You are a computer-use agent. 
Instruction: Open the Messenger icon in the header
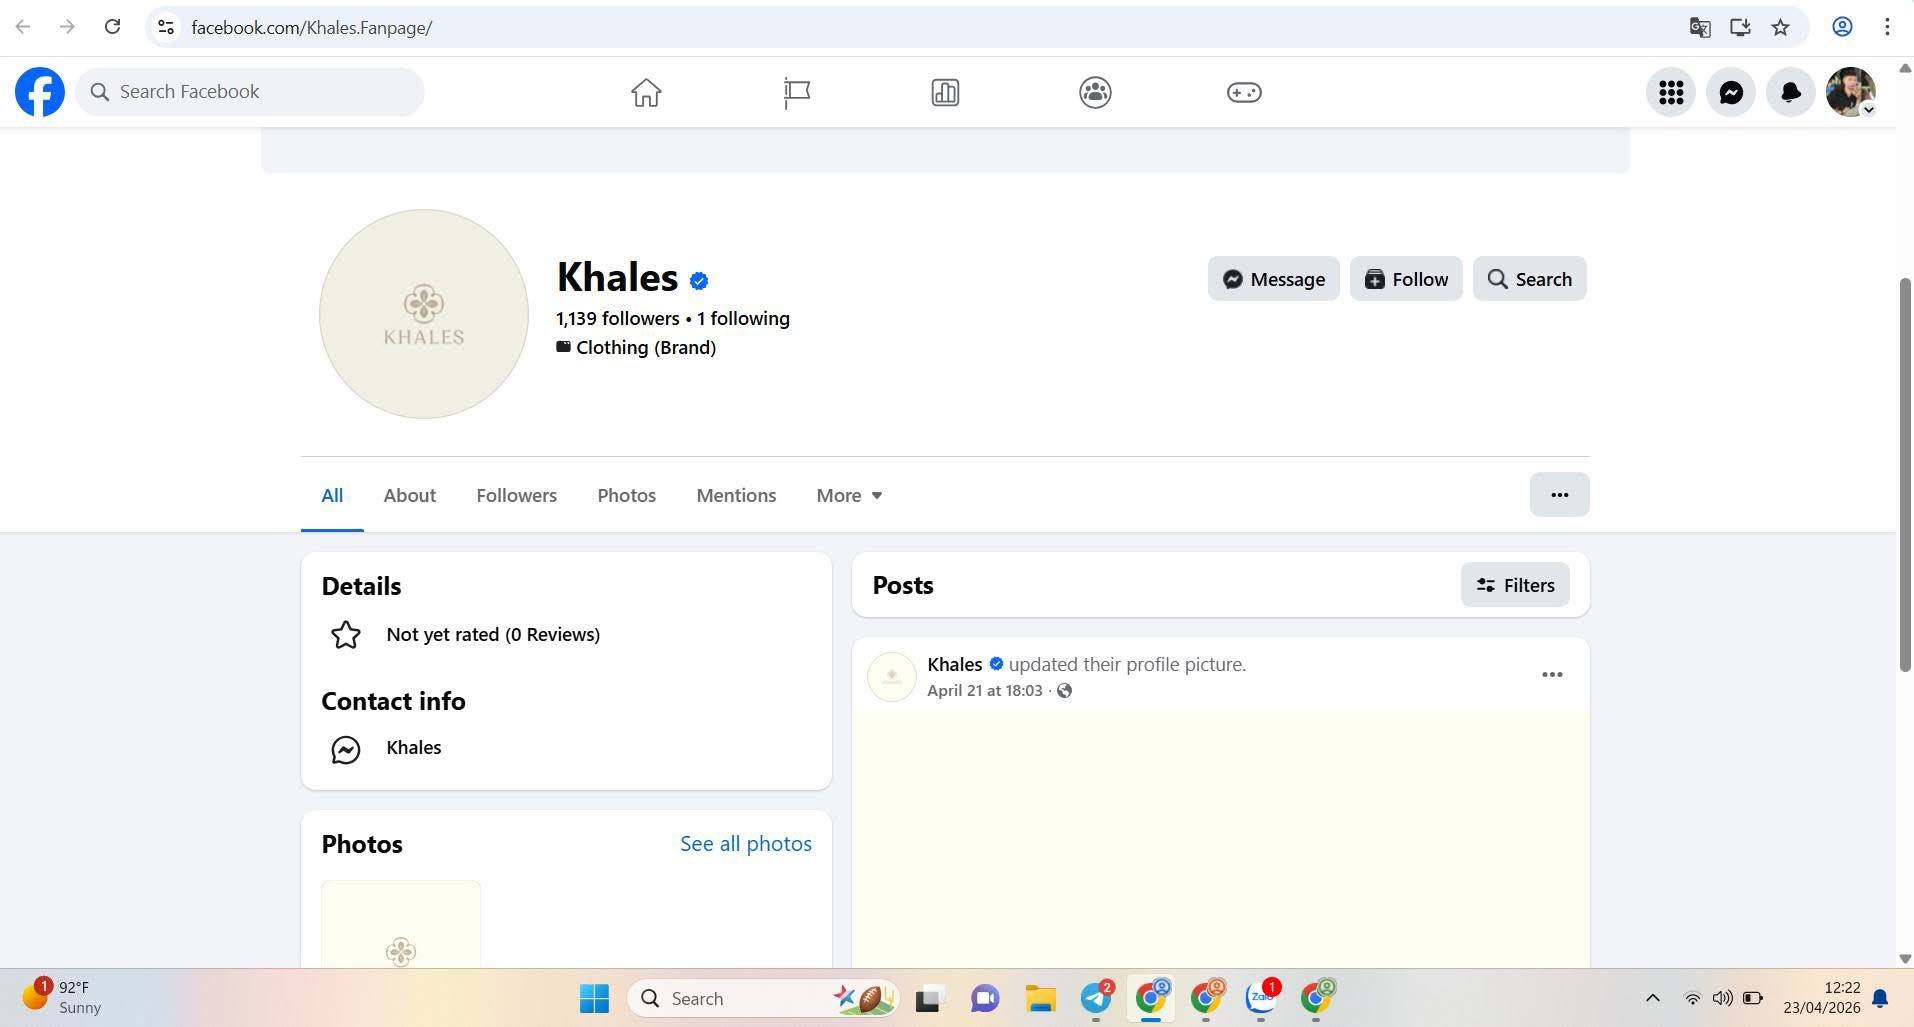click(x=1731, y=92)
